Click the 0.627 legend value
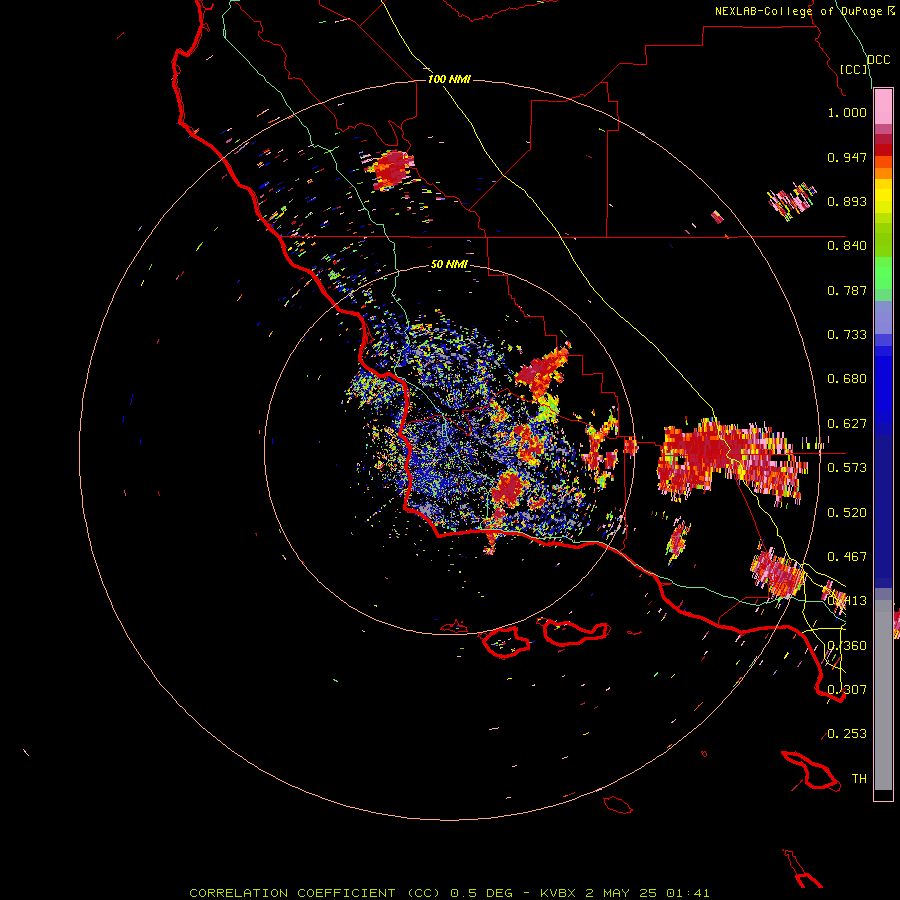Screen dimensions: 900x900 click(x=847, y=424)
